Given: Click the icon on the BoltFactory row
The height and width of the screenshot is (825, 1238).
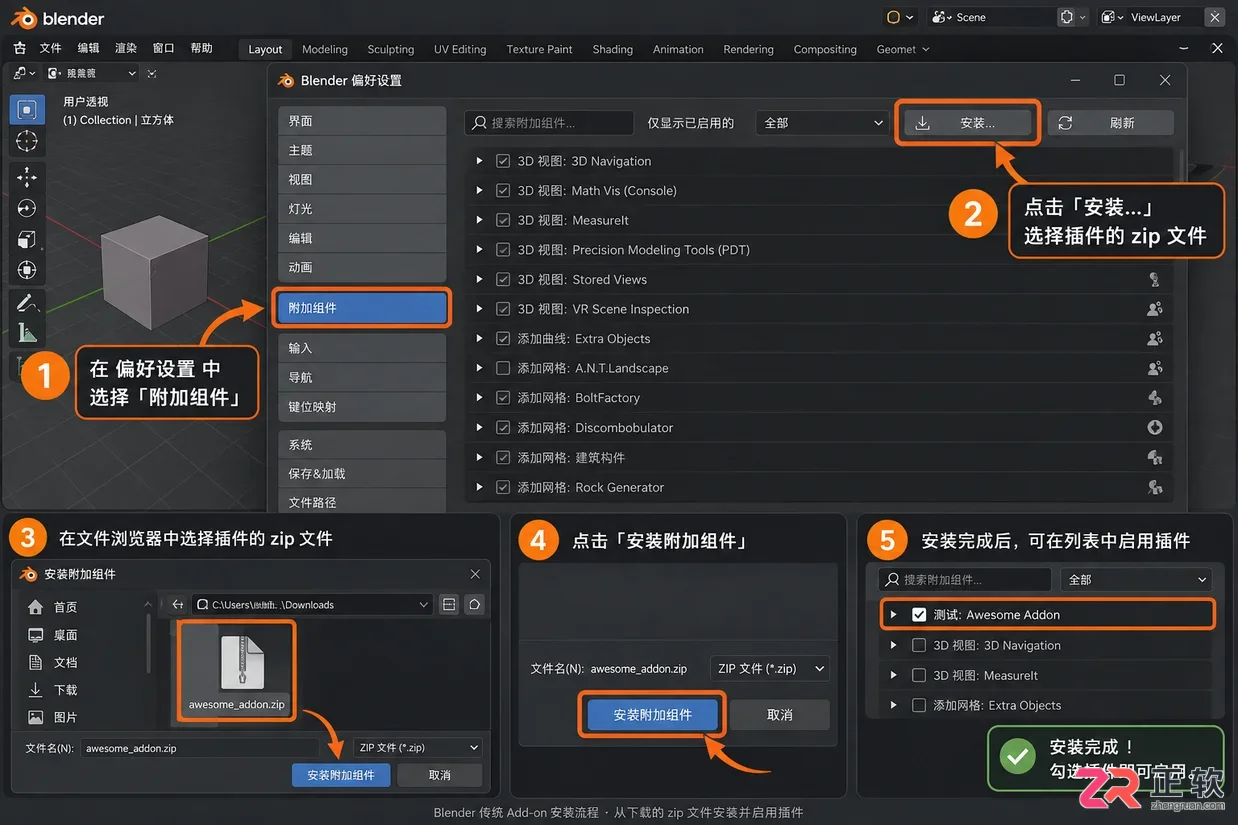Looking at the screenshot, I should coord(1155,398).
